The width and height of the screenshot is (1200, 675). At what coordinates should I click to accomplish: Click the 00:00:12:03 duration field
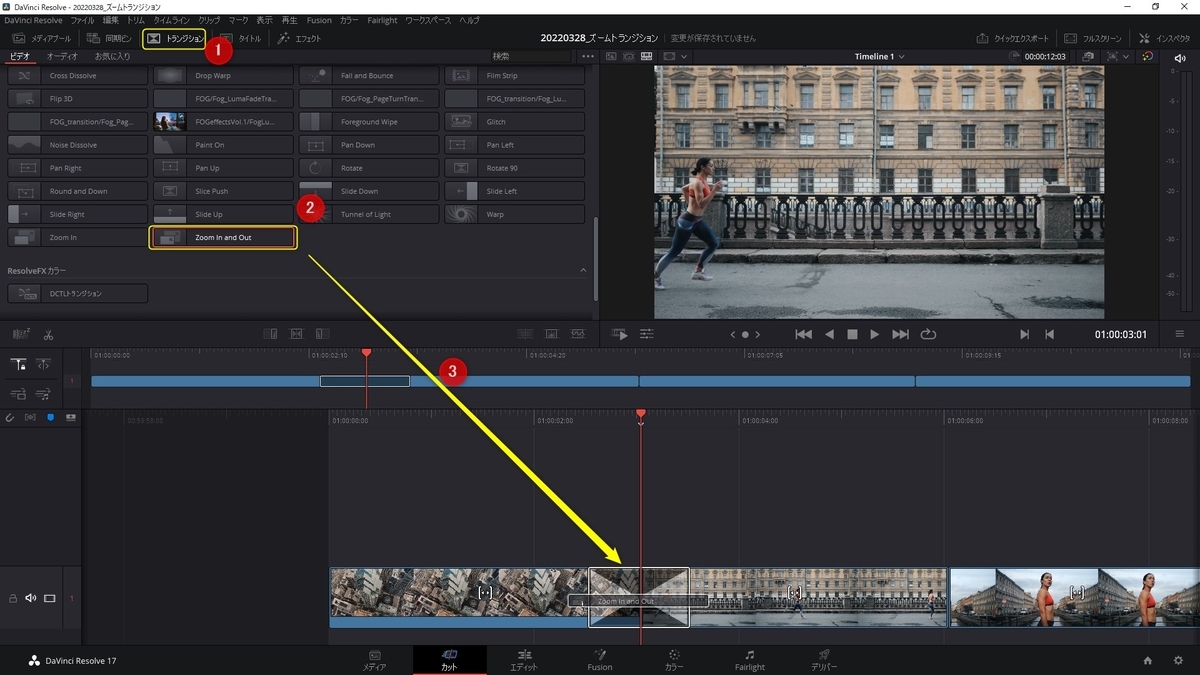coord(1045,57)
